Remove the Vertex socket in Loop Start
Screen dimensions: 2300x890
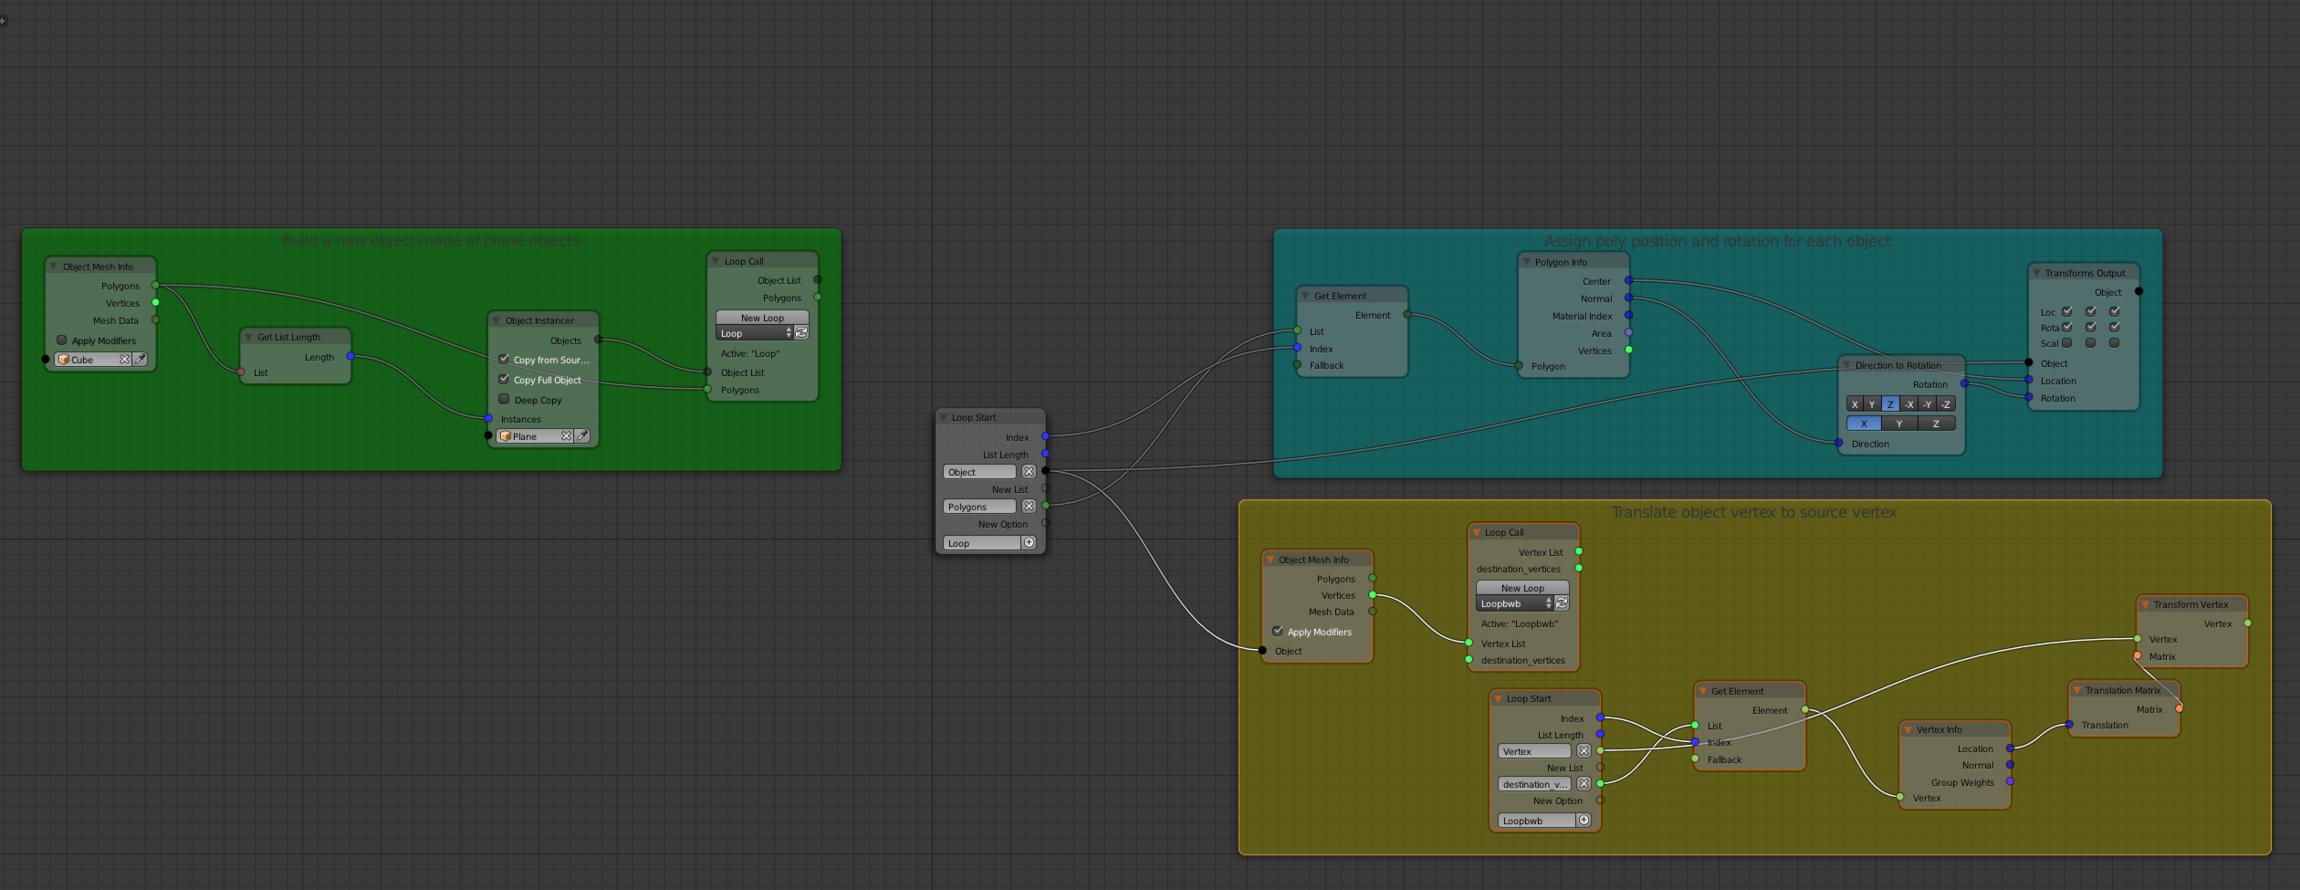tap(1583, 751)
